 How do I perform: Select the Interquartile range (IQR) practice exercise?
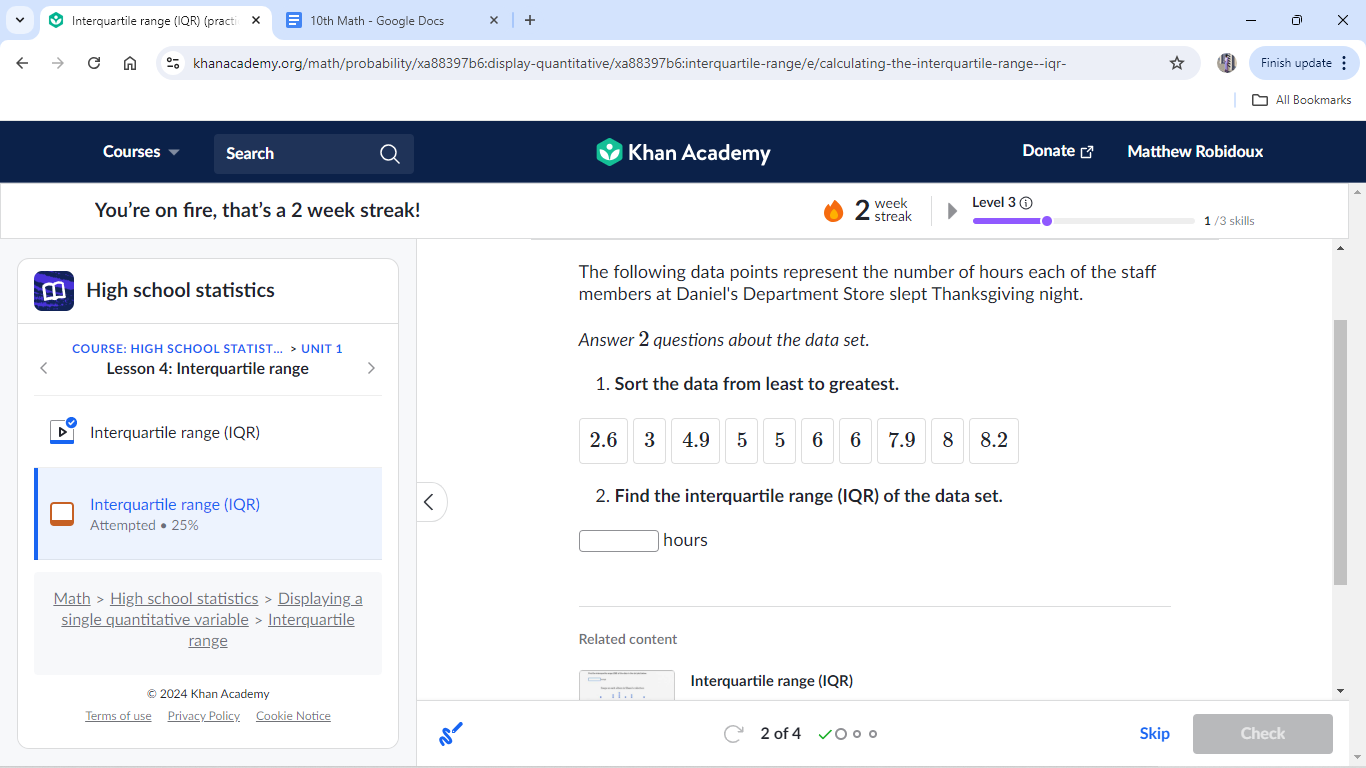[x=208, y=514]
